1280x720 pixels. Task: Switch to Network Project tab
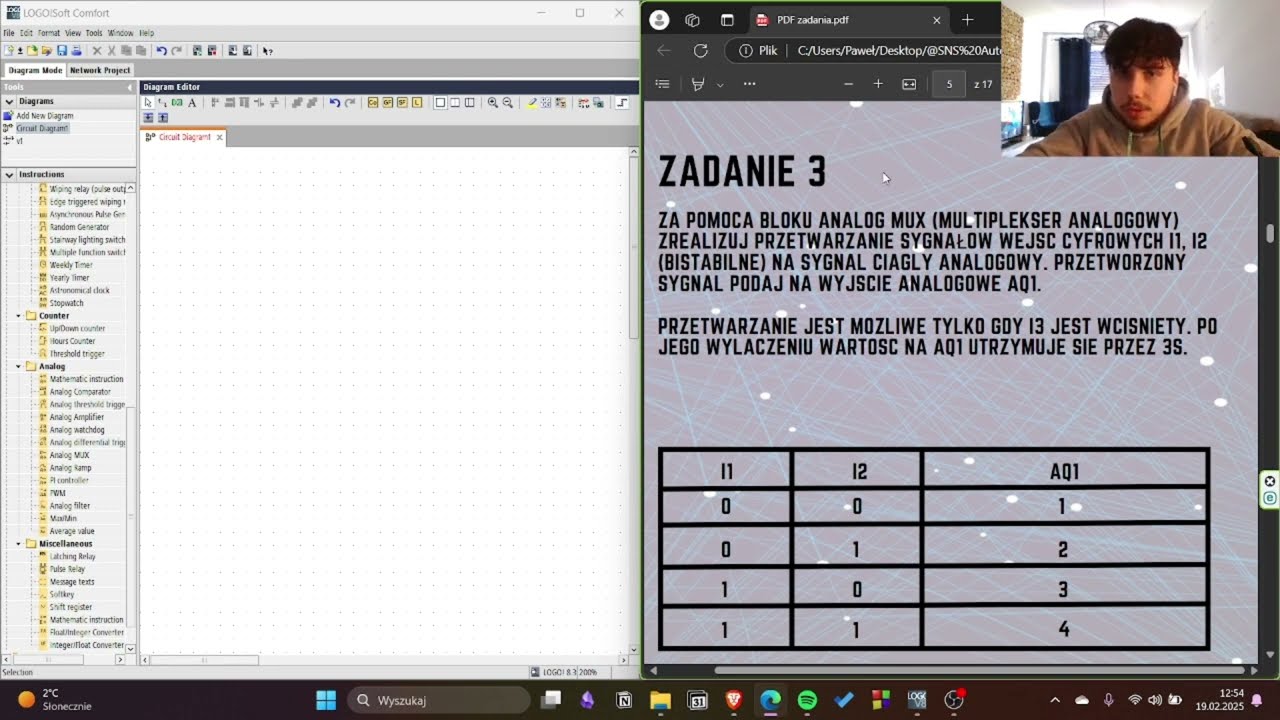click(100, 70)
